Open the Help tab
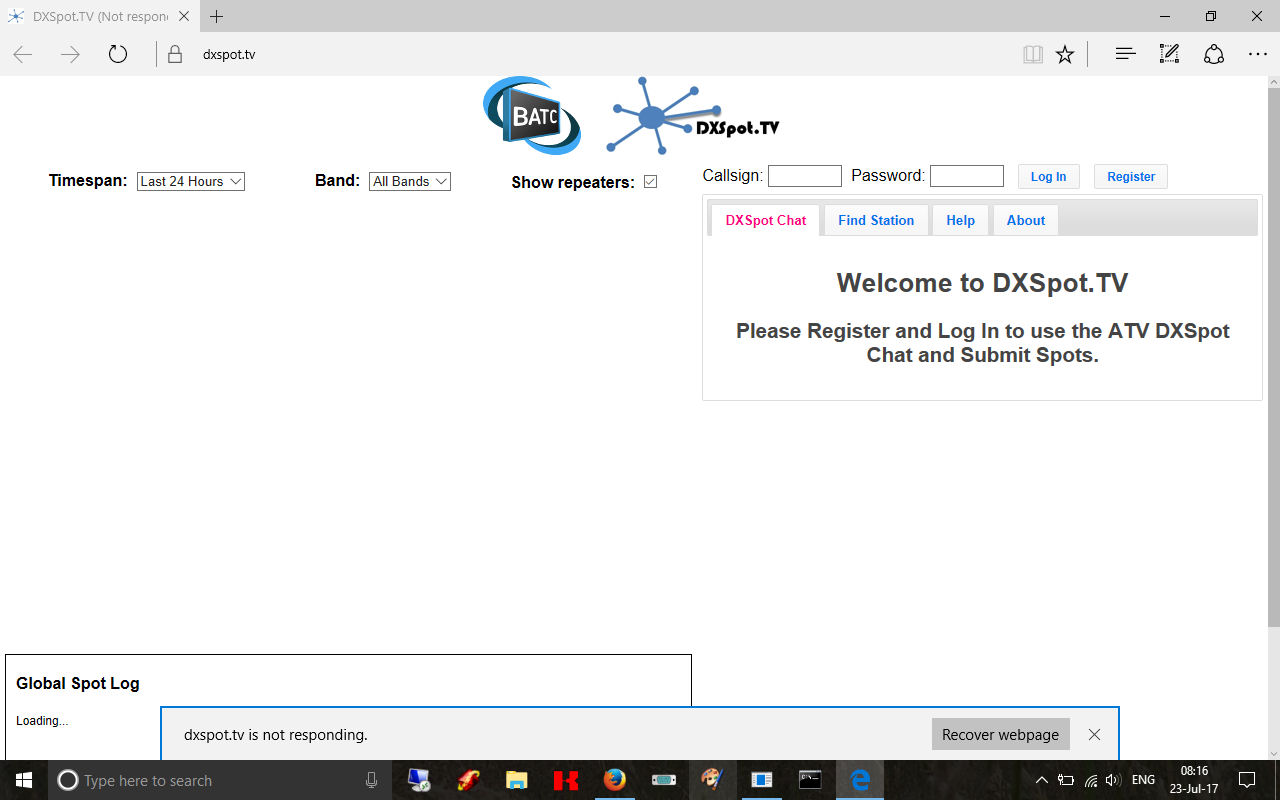The width and height of the screenshot is (1280, 800). [960, 220]
